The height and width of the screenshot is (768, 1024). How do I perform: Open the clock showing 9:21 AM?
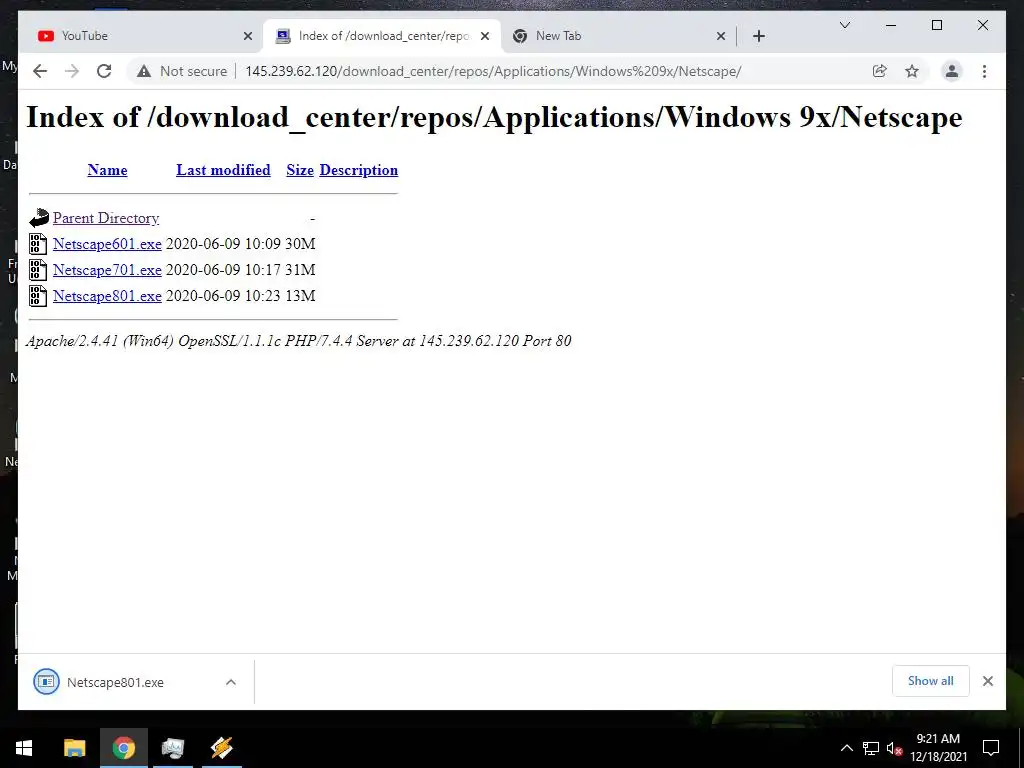938,748
